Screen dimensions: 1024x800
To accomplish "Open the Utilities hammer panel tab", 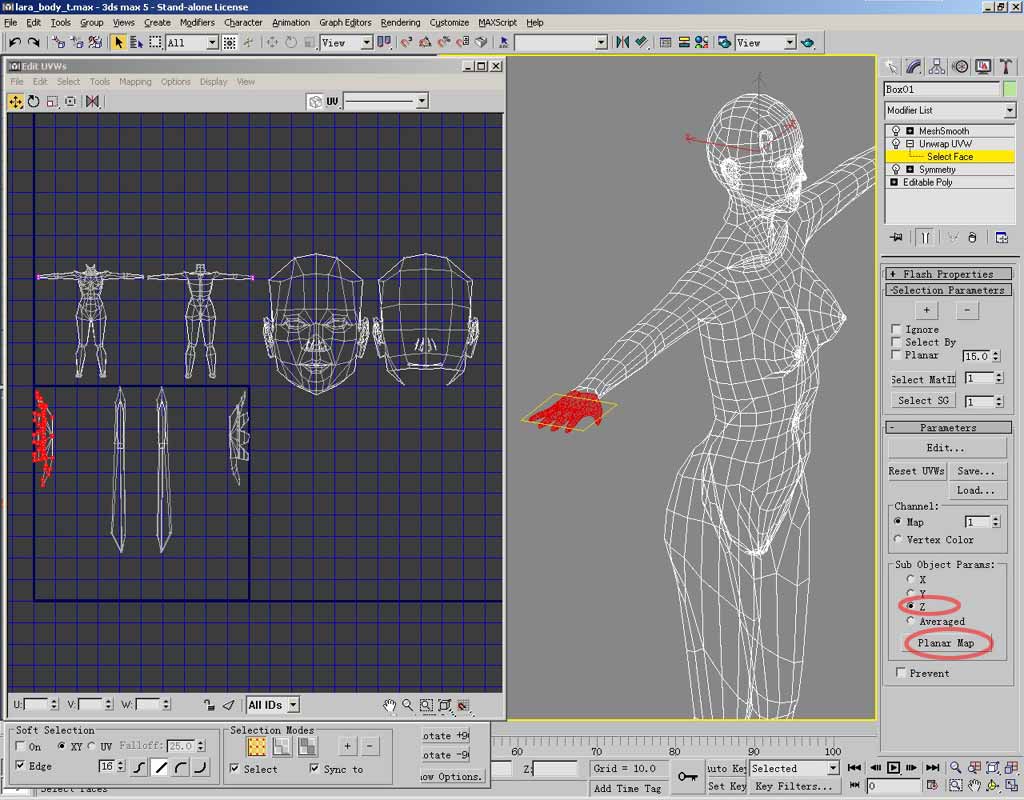I will point(1005,67).
